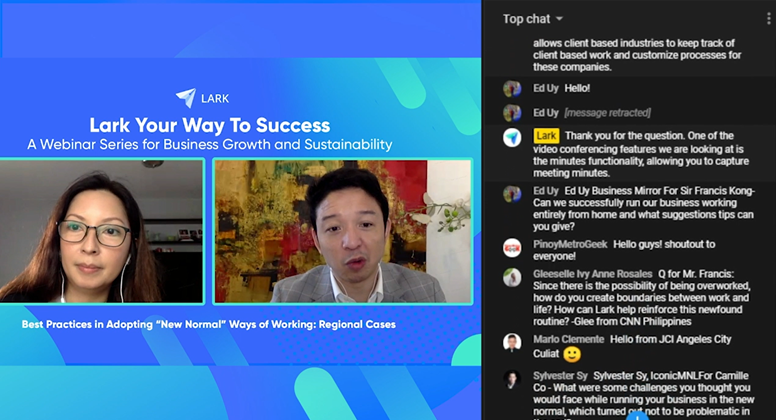This screenshot has width=776, height=420.
Task: Click Ed Uy's avatar beside the Hello! message
Action: point(512,89)
